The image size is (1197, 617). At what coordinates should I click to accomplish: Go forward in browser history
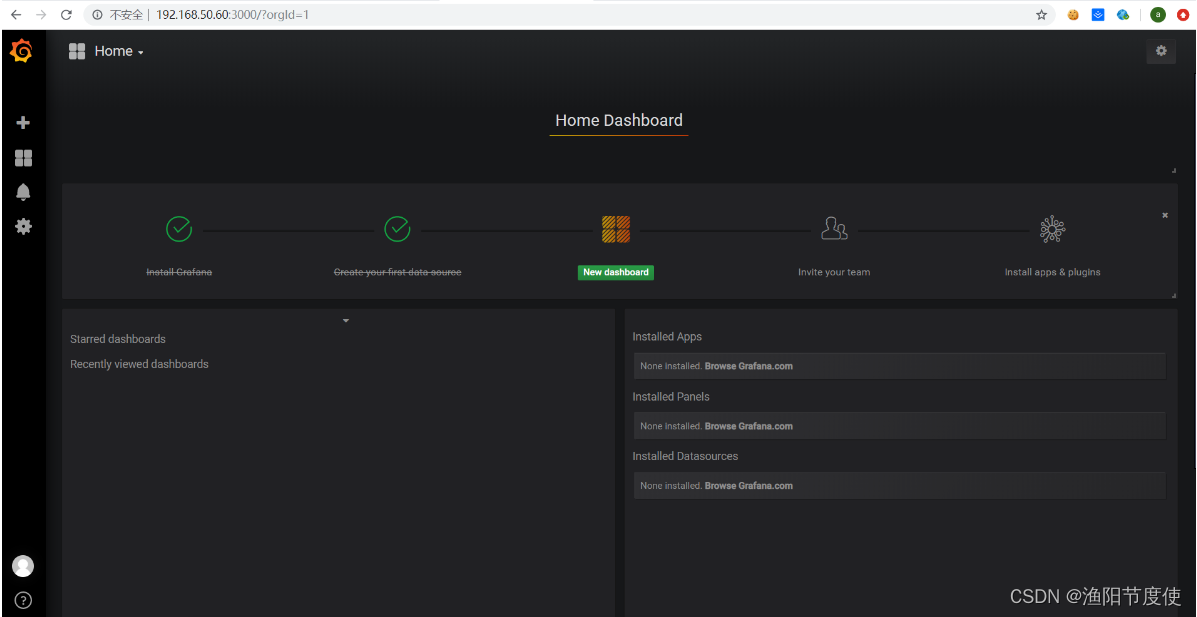coord(41,15)
